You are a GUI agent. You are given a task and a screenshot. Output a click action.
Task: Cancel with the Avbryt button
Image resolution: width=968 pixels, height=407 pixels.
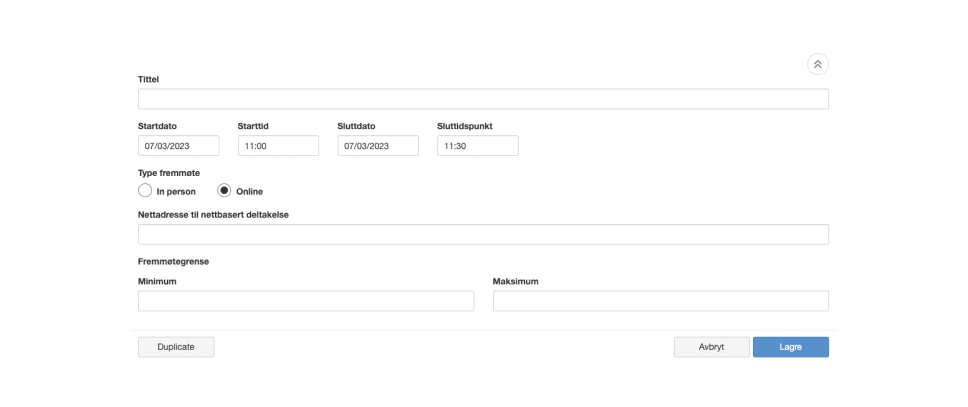[711, 347]
